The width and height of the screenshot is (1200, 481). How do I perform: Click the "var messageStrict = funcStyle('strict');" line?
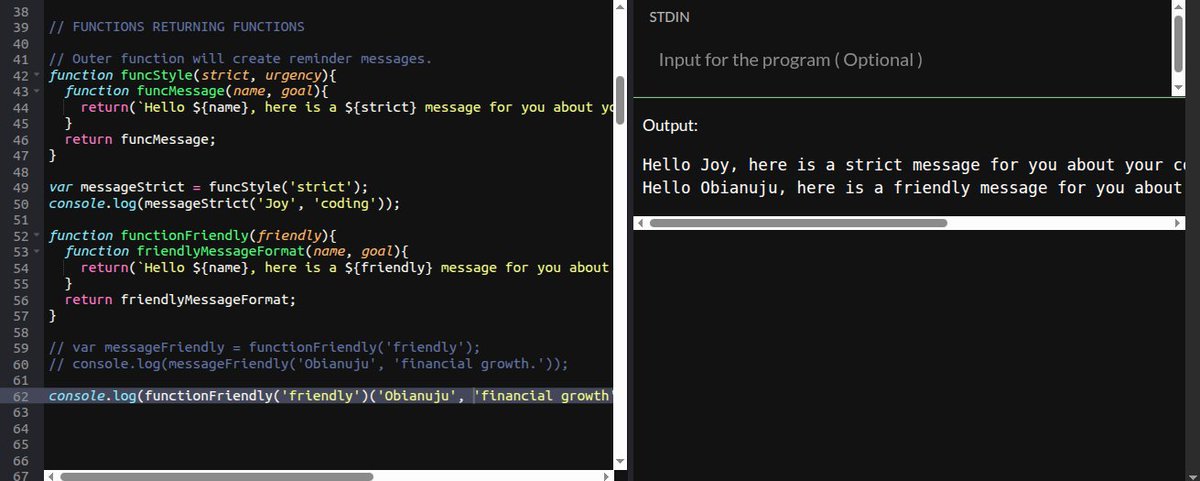209,187
